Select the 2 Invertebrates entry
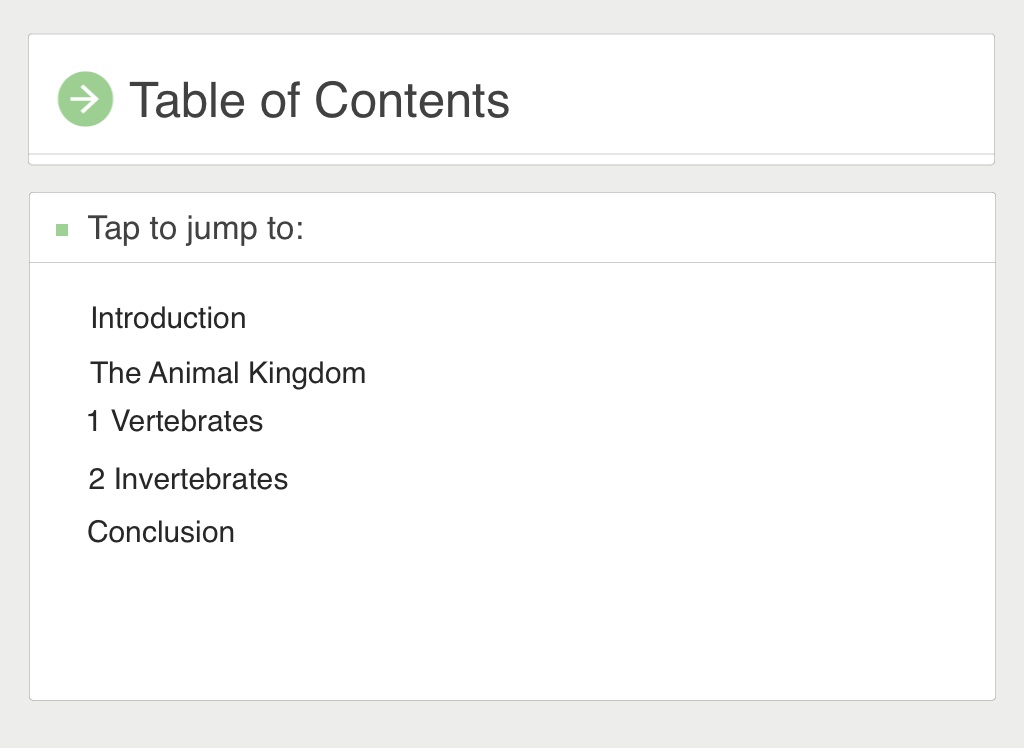The image size is (1024, 748). point(188,479)
